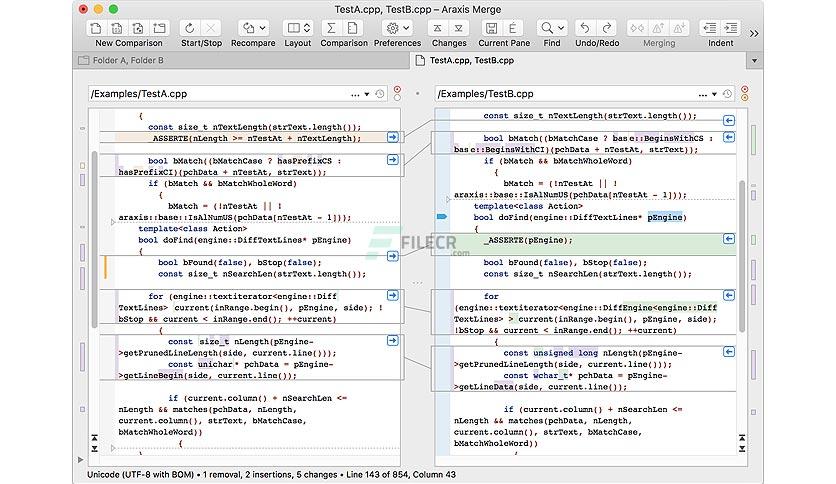
Task: Click the blue bookmark marker in right pane
Action: [x=442, y=216]
